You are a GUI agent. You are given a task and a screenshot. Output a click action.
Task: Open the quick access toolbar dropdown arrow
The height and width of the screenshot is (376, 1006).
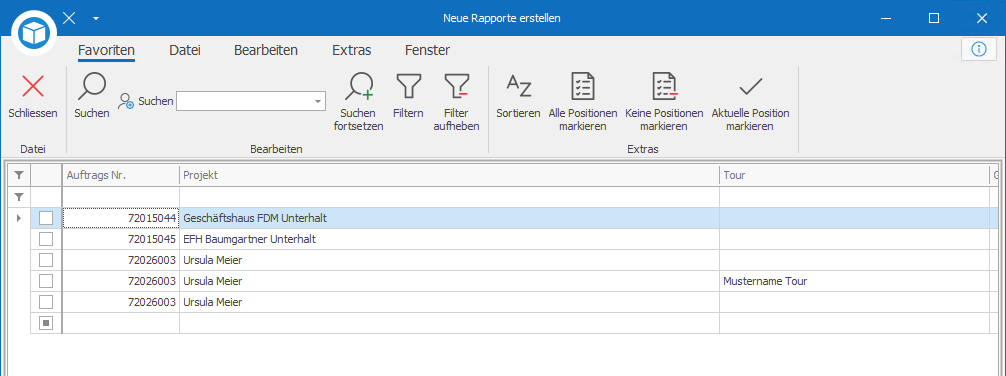(96, 18)
